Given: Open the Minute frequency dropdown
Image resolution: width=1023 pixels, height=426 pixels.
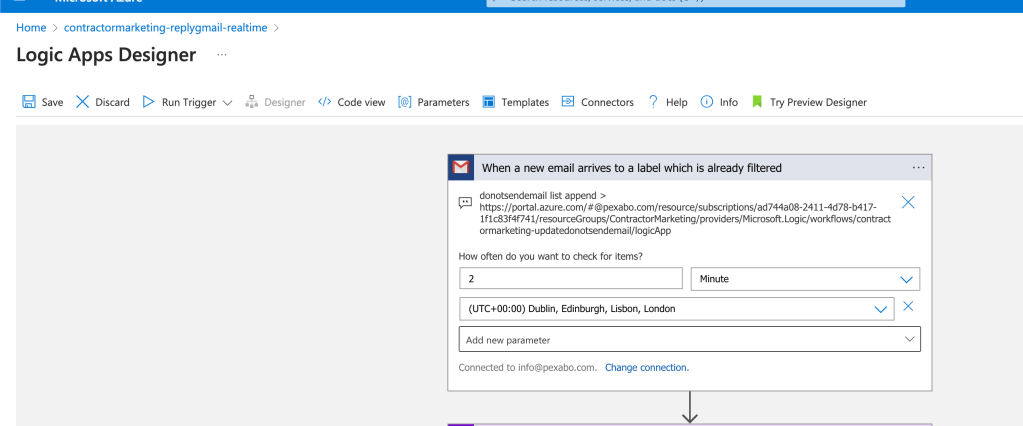Looking at the screenshot, I should tap(805, 279).
